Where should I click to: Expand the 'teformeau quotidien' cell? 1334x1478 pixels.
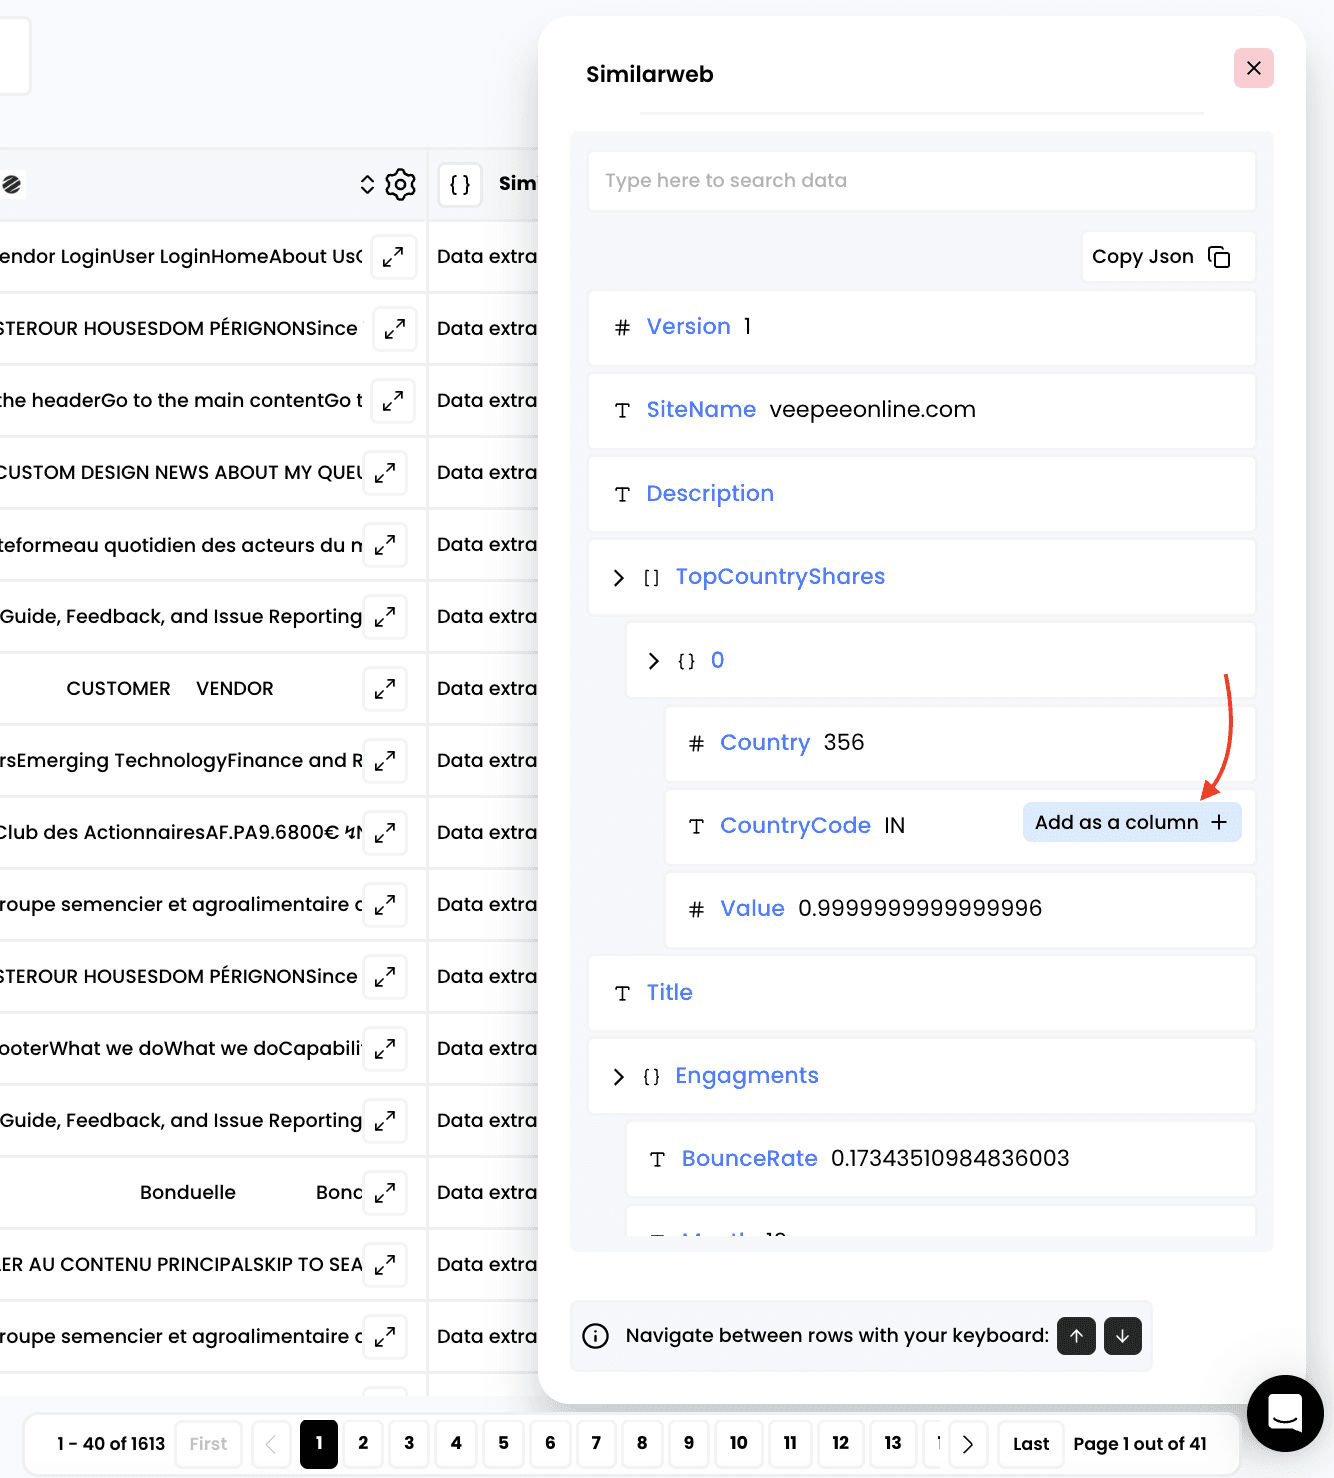pyautogui.click(x=385, y=545)
